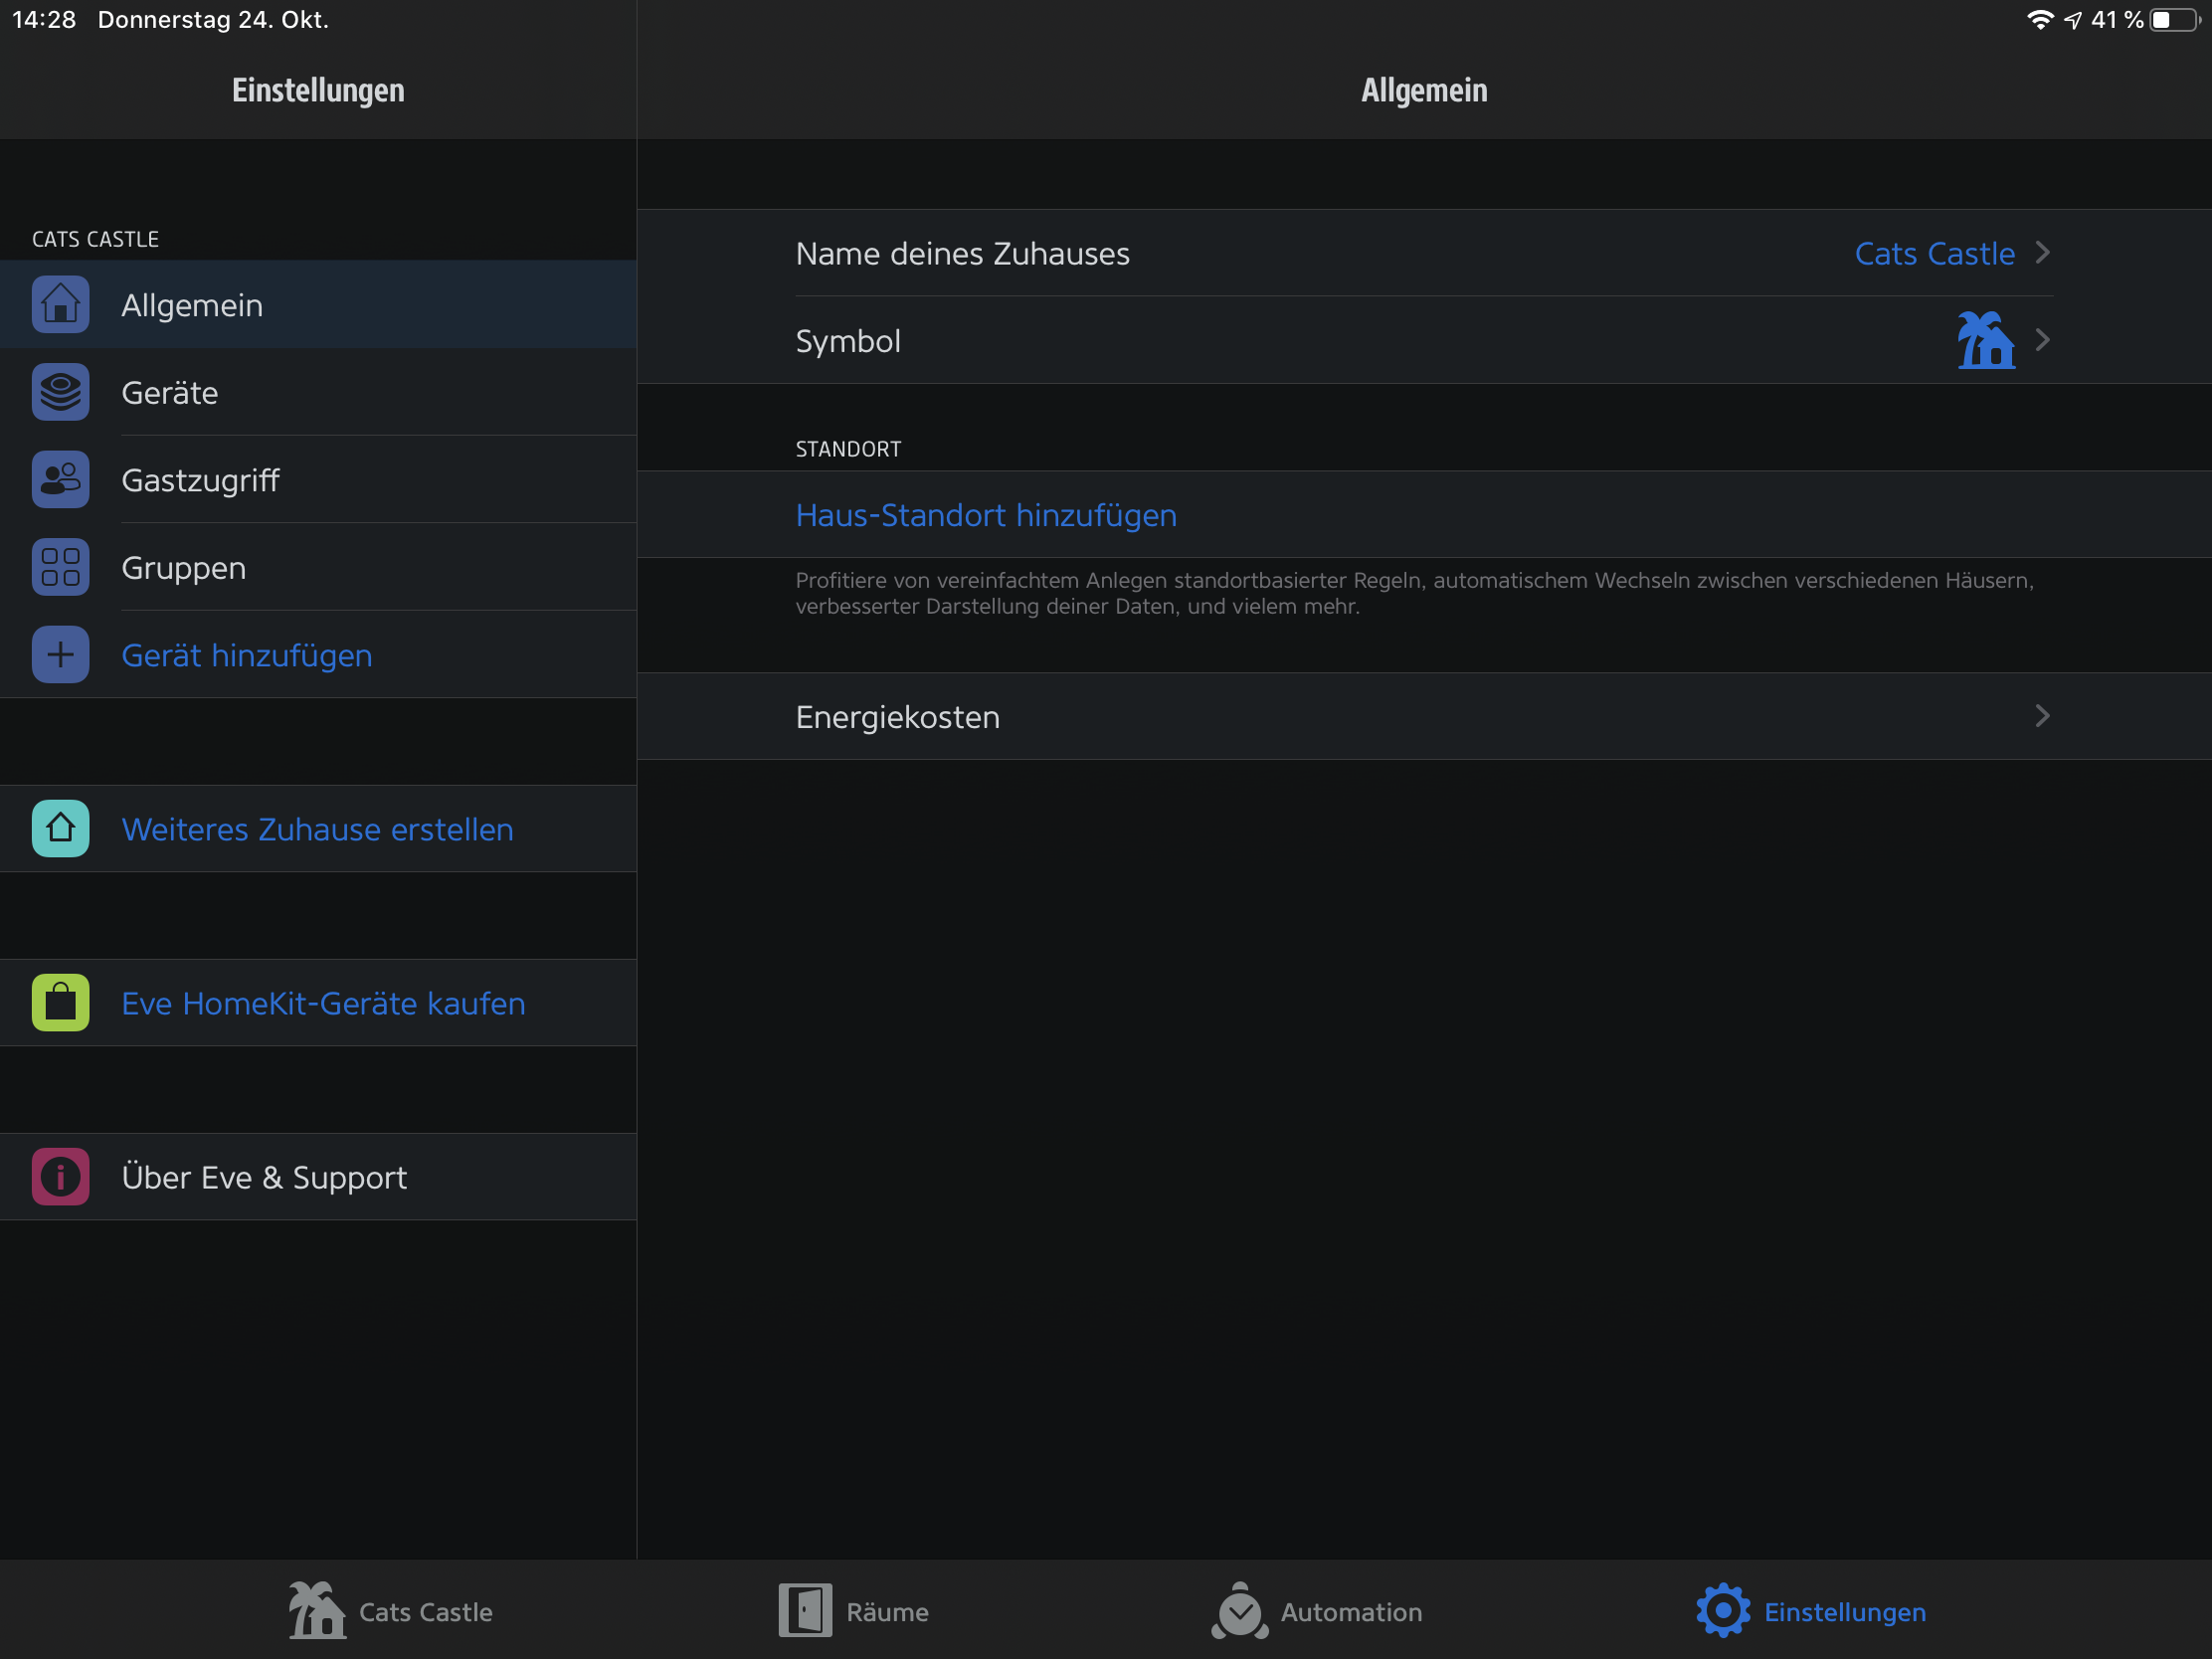2212x1659 pixels.
Task: Click the Allgemein house icon in sidebar
Action: (60, 304)
